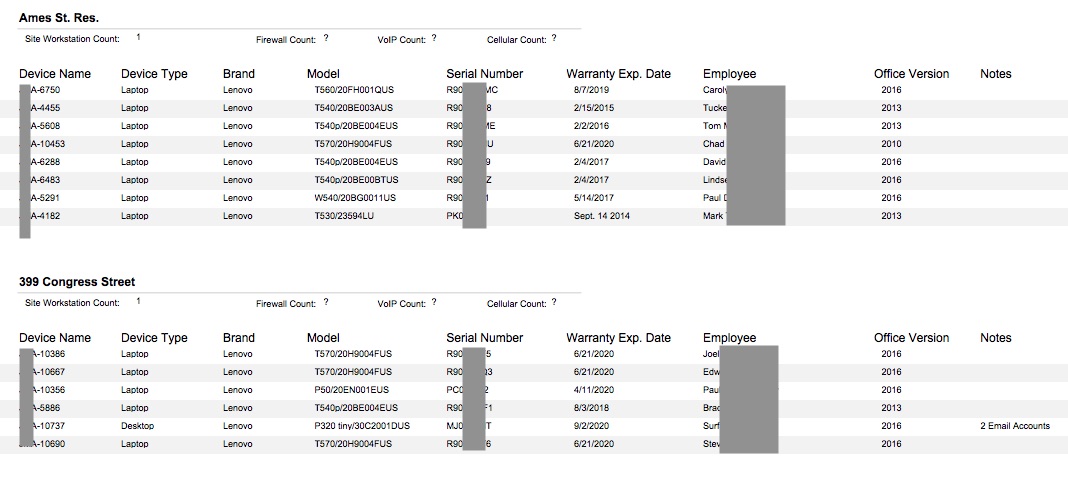Click the warranty date 8/7/2019
The height and width of the screenshot is (486, 1068).
[x=591, y=90]
